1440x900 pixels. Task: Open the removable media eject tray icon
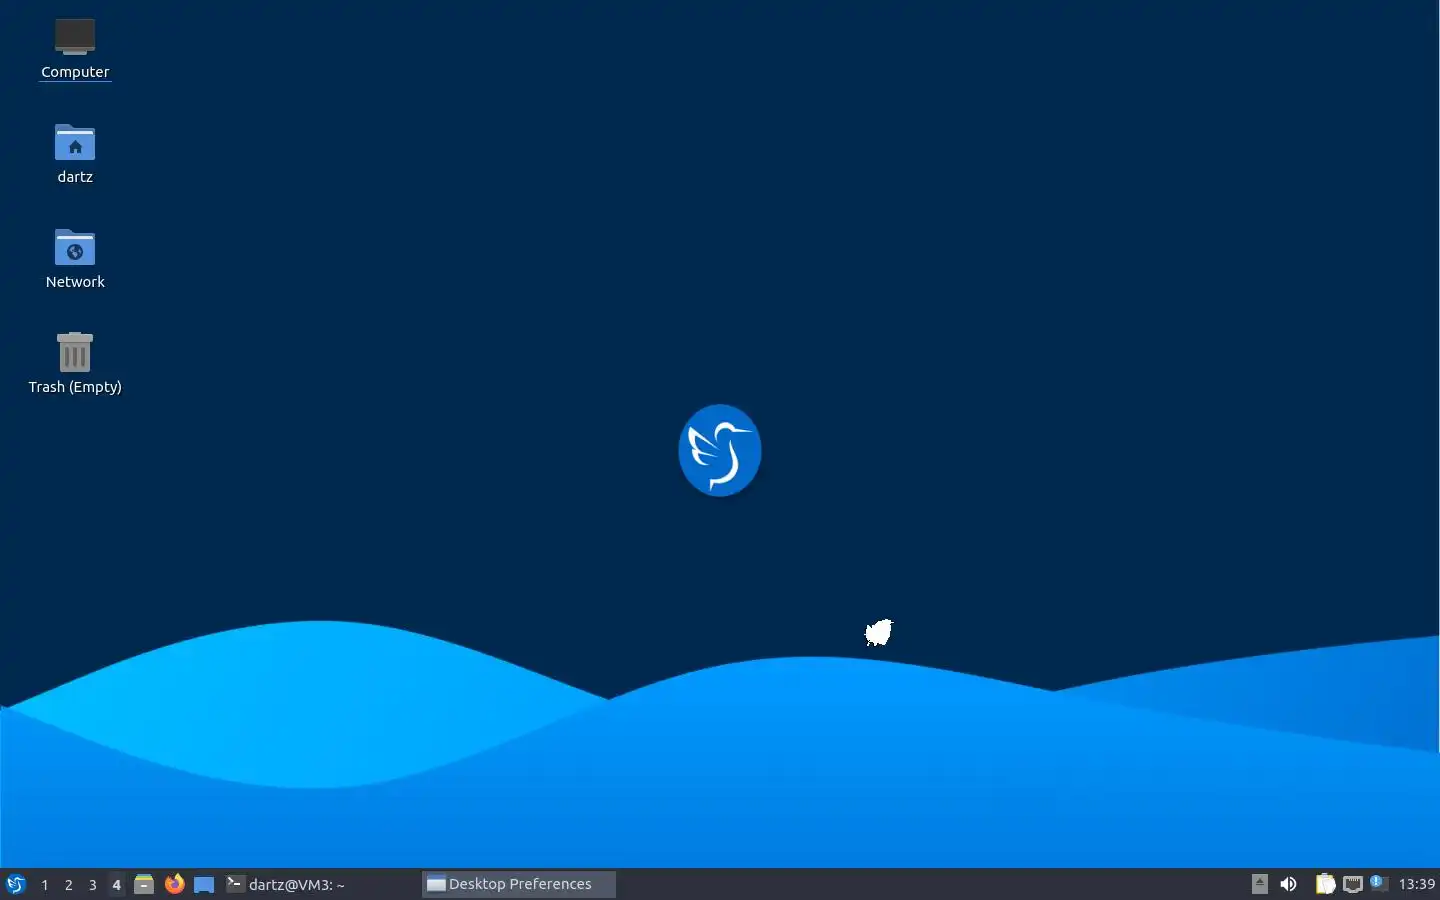[x=1260, y=884]
